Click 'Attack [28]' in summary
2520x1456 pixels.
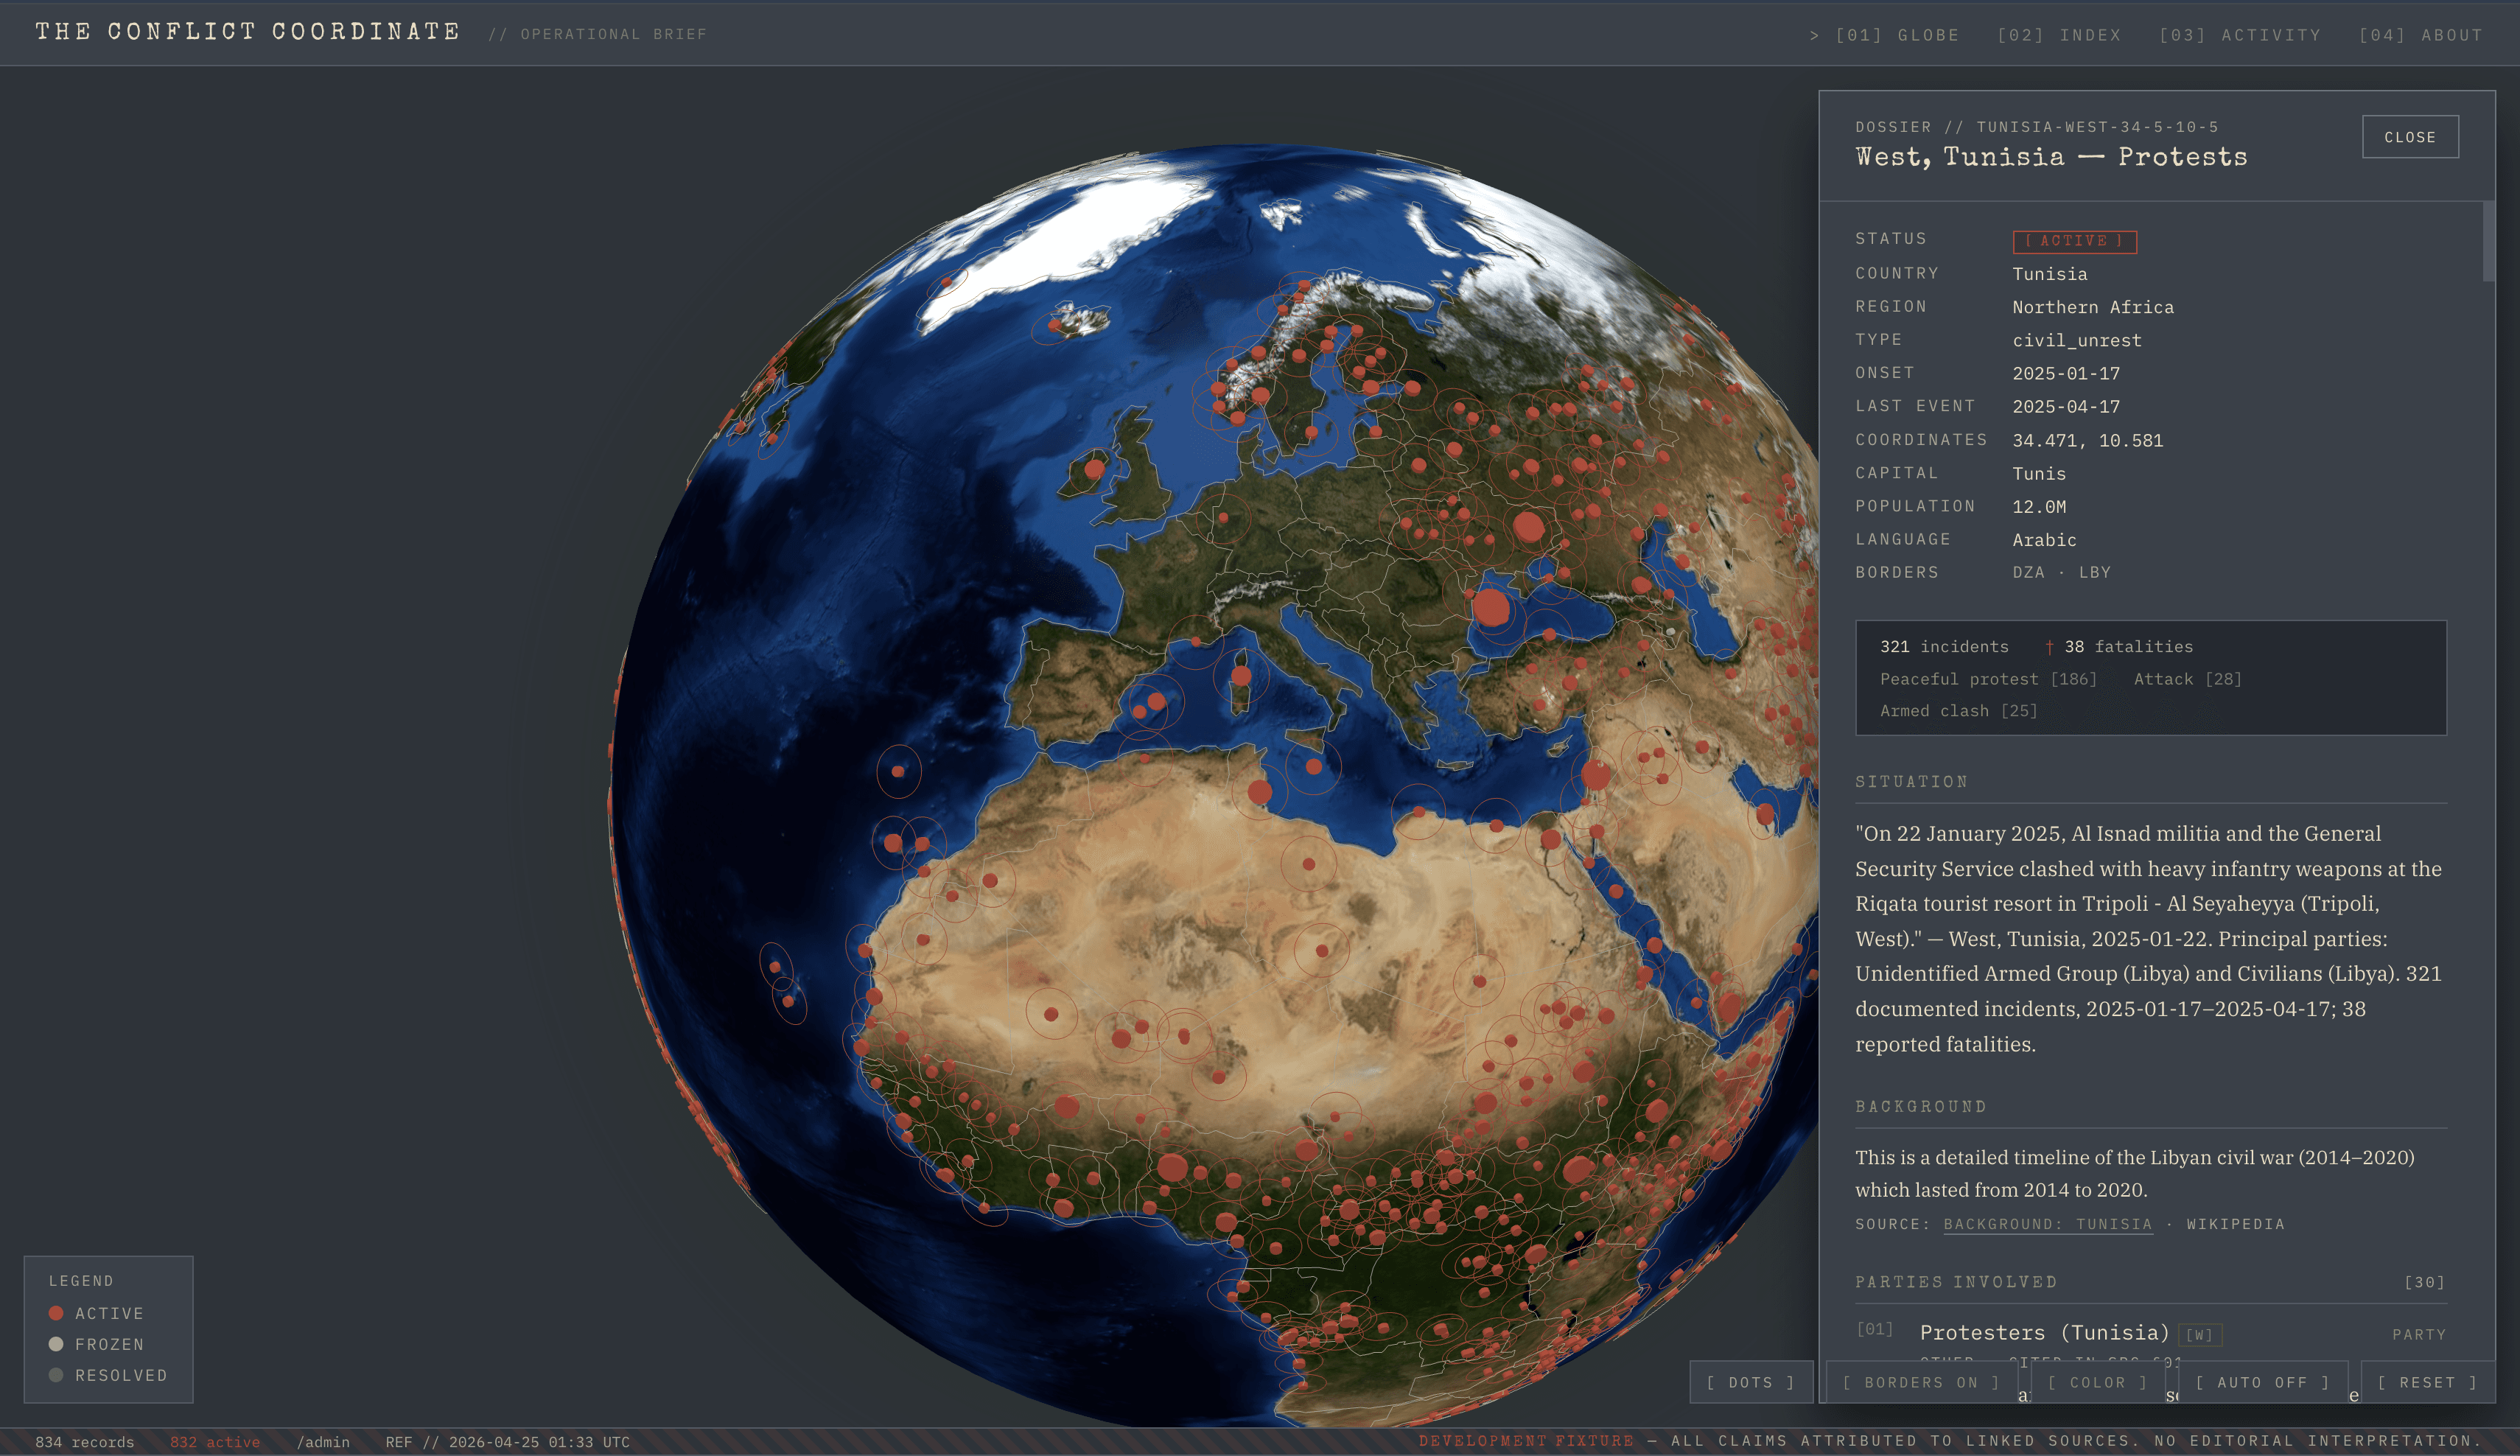pyautogui.click(x=2187, y=679)
